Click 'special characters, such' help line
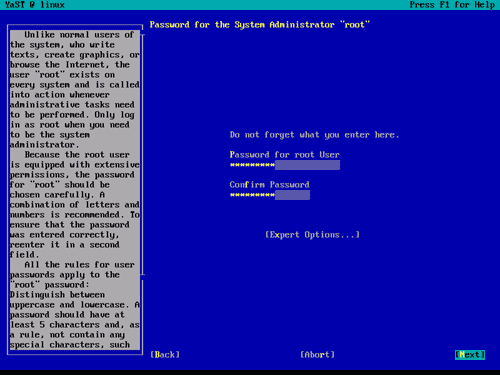Viewport: 500px width, 375px height. coord(70,345)
